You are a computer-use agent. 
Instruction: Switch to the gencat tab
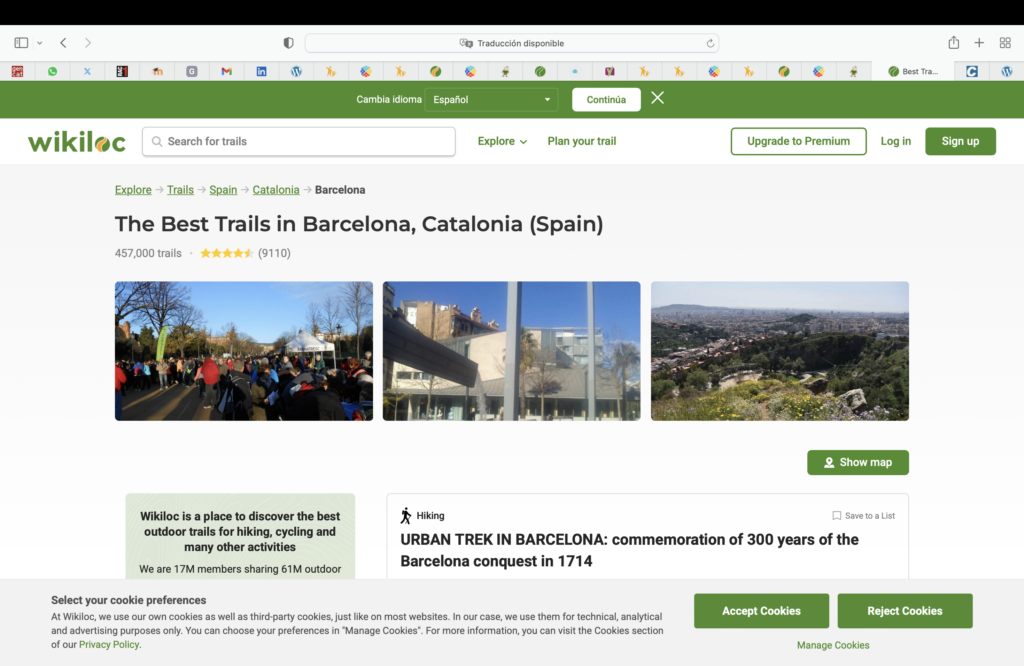[x=18, y=71]
